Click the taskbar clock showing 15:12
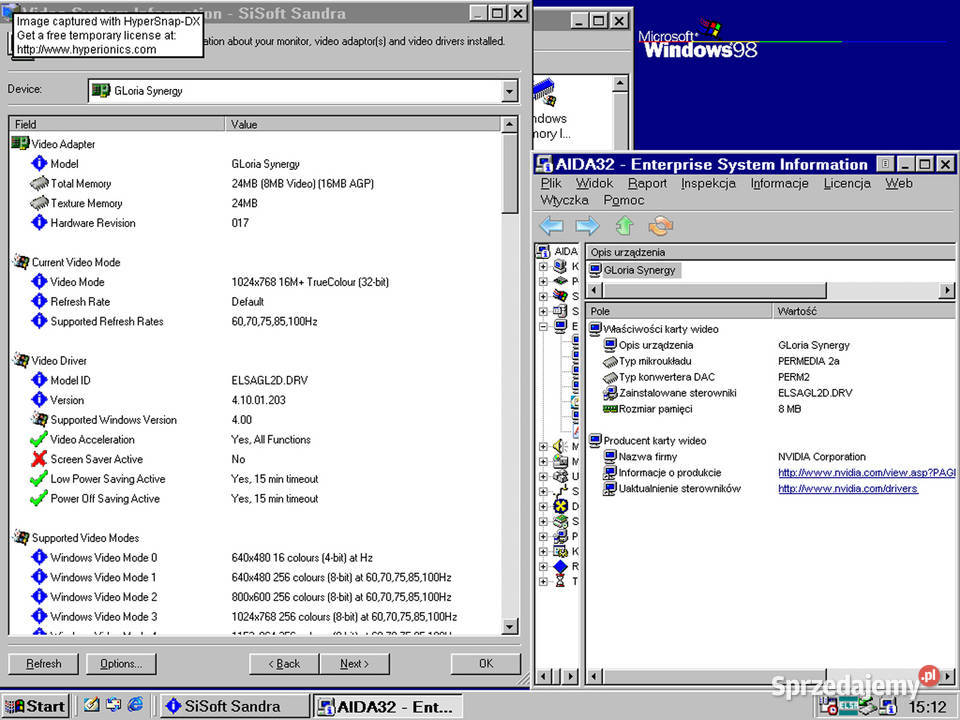The image size is (960, 720). tap(927, 707)
